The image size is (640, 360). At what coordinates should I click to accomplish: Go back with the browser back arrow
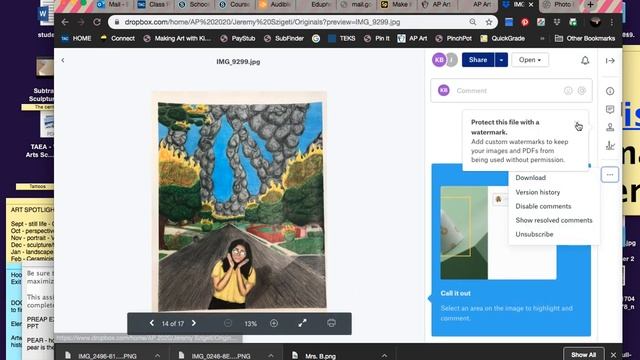point(65,22)
